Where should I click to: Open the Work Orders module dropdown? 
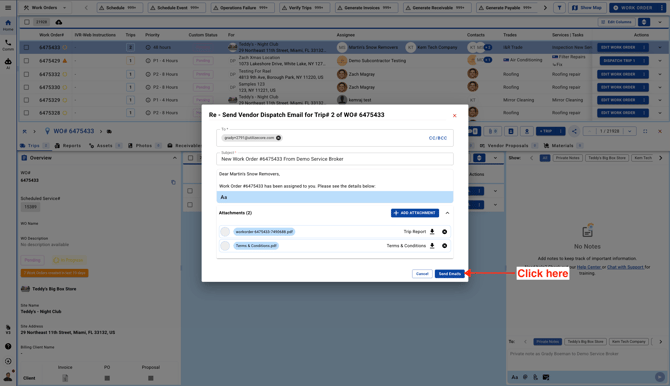coord(45,8)
